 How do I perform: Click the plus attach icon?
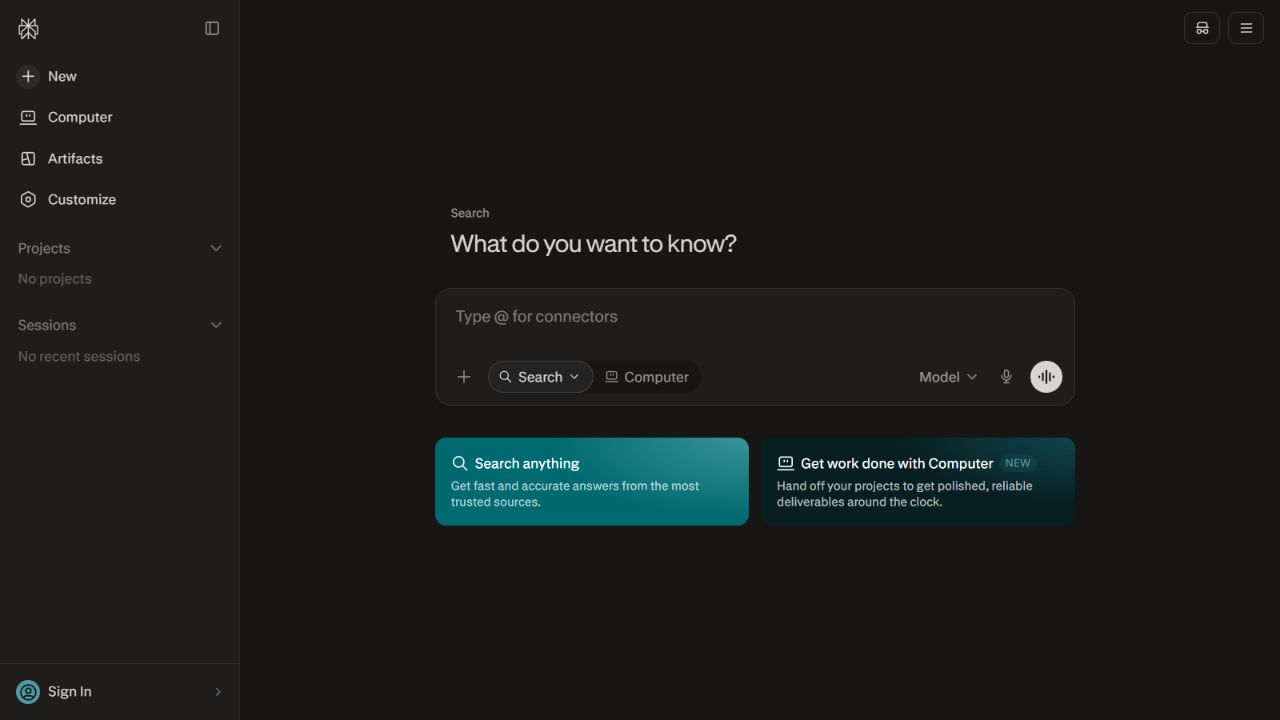tap(464, 377)
